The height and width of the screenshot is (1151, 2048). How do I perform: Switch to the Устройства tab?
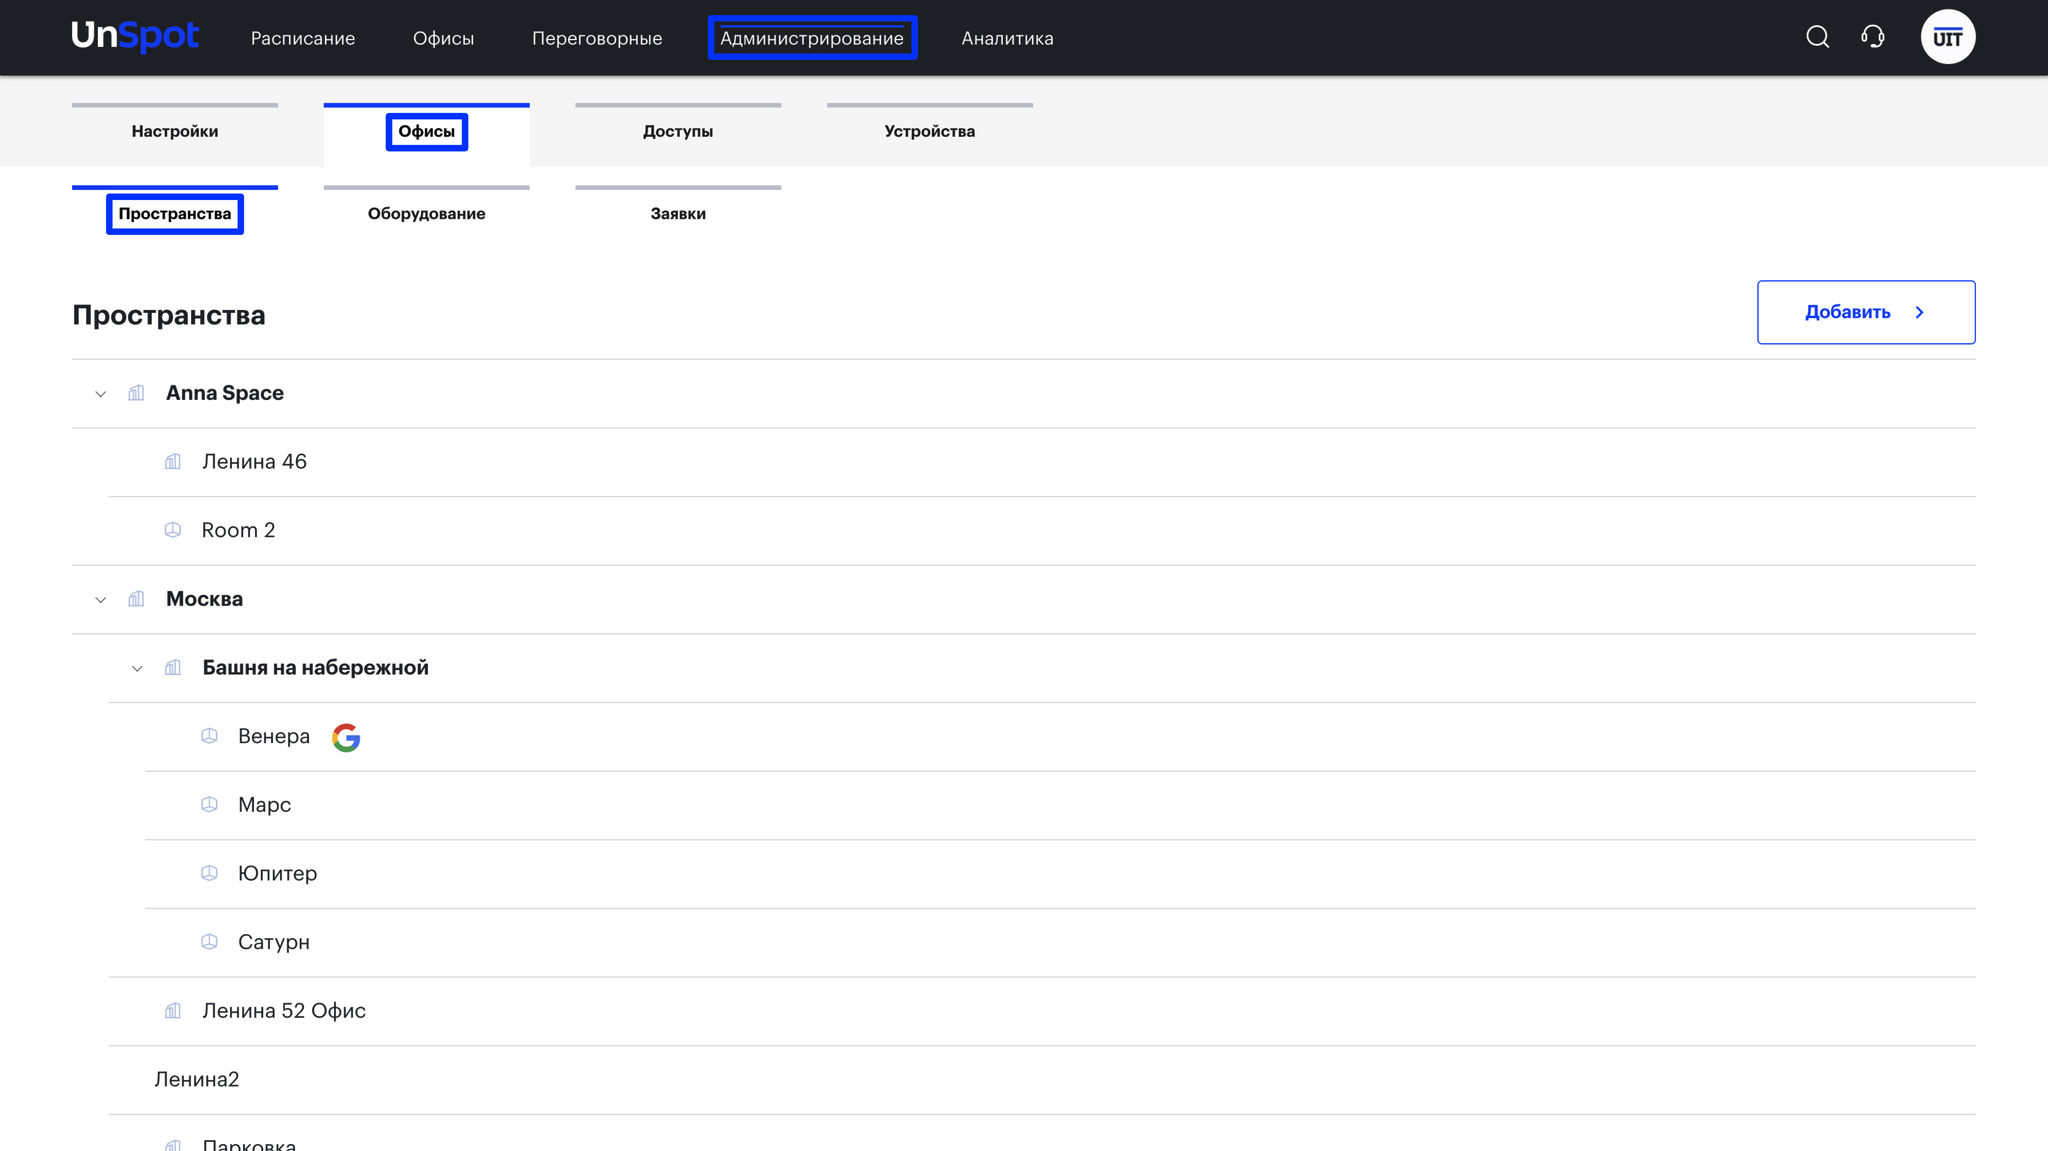[x=930, y=132]
